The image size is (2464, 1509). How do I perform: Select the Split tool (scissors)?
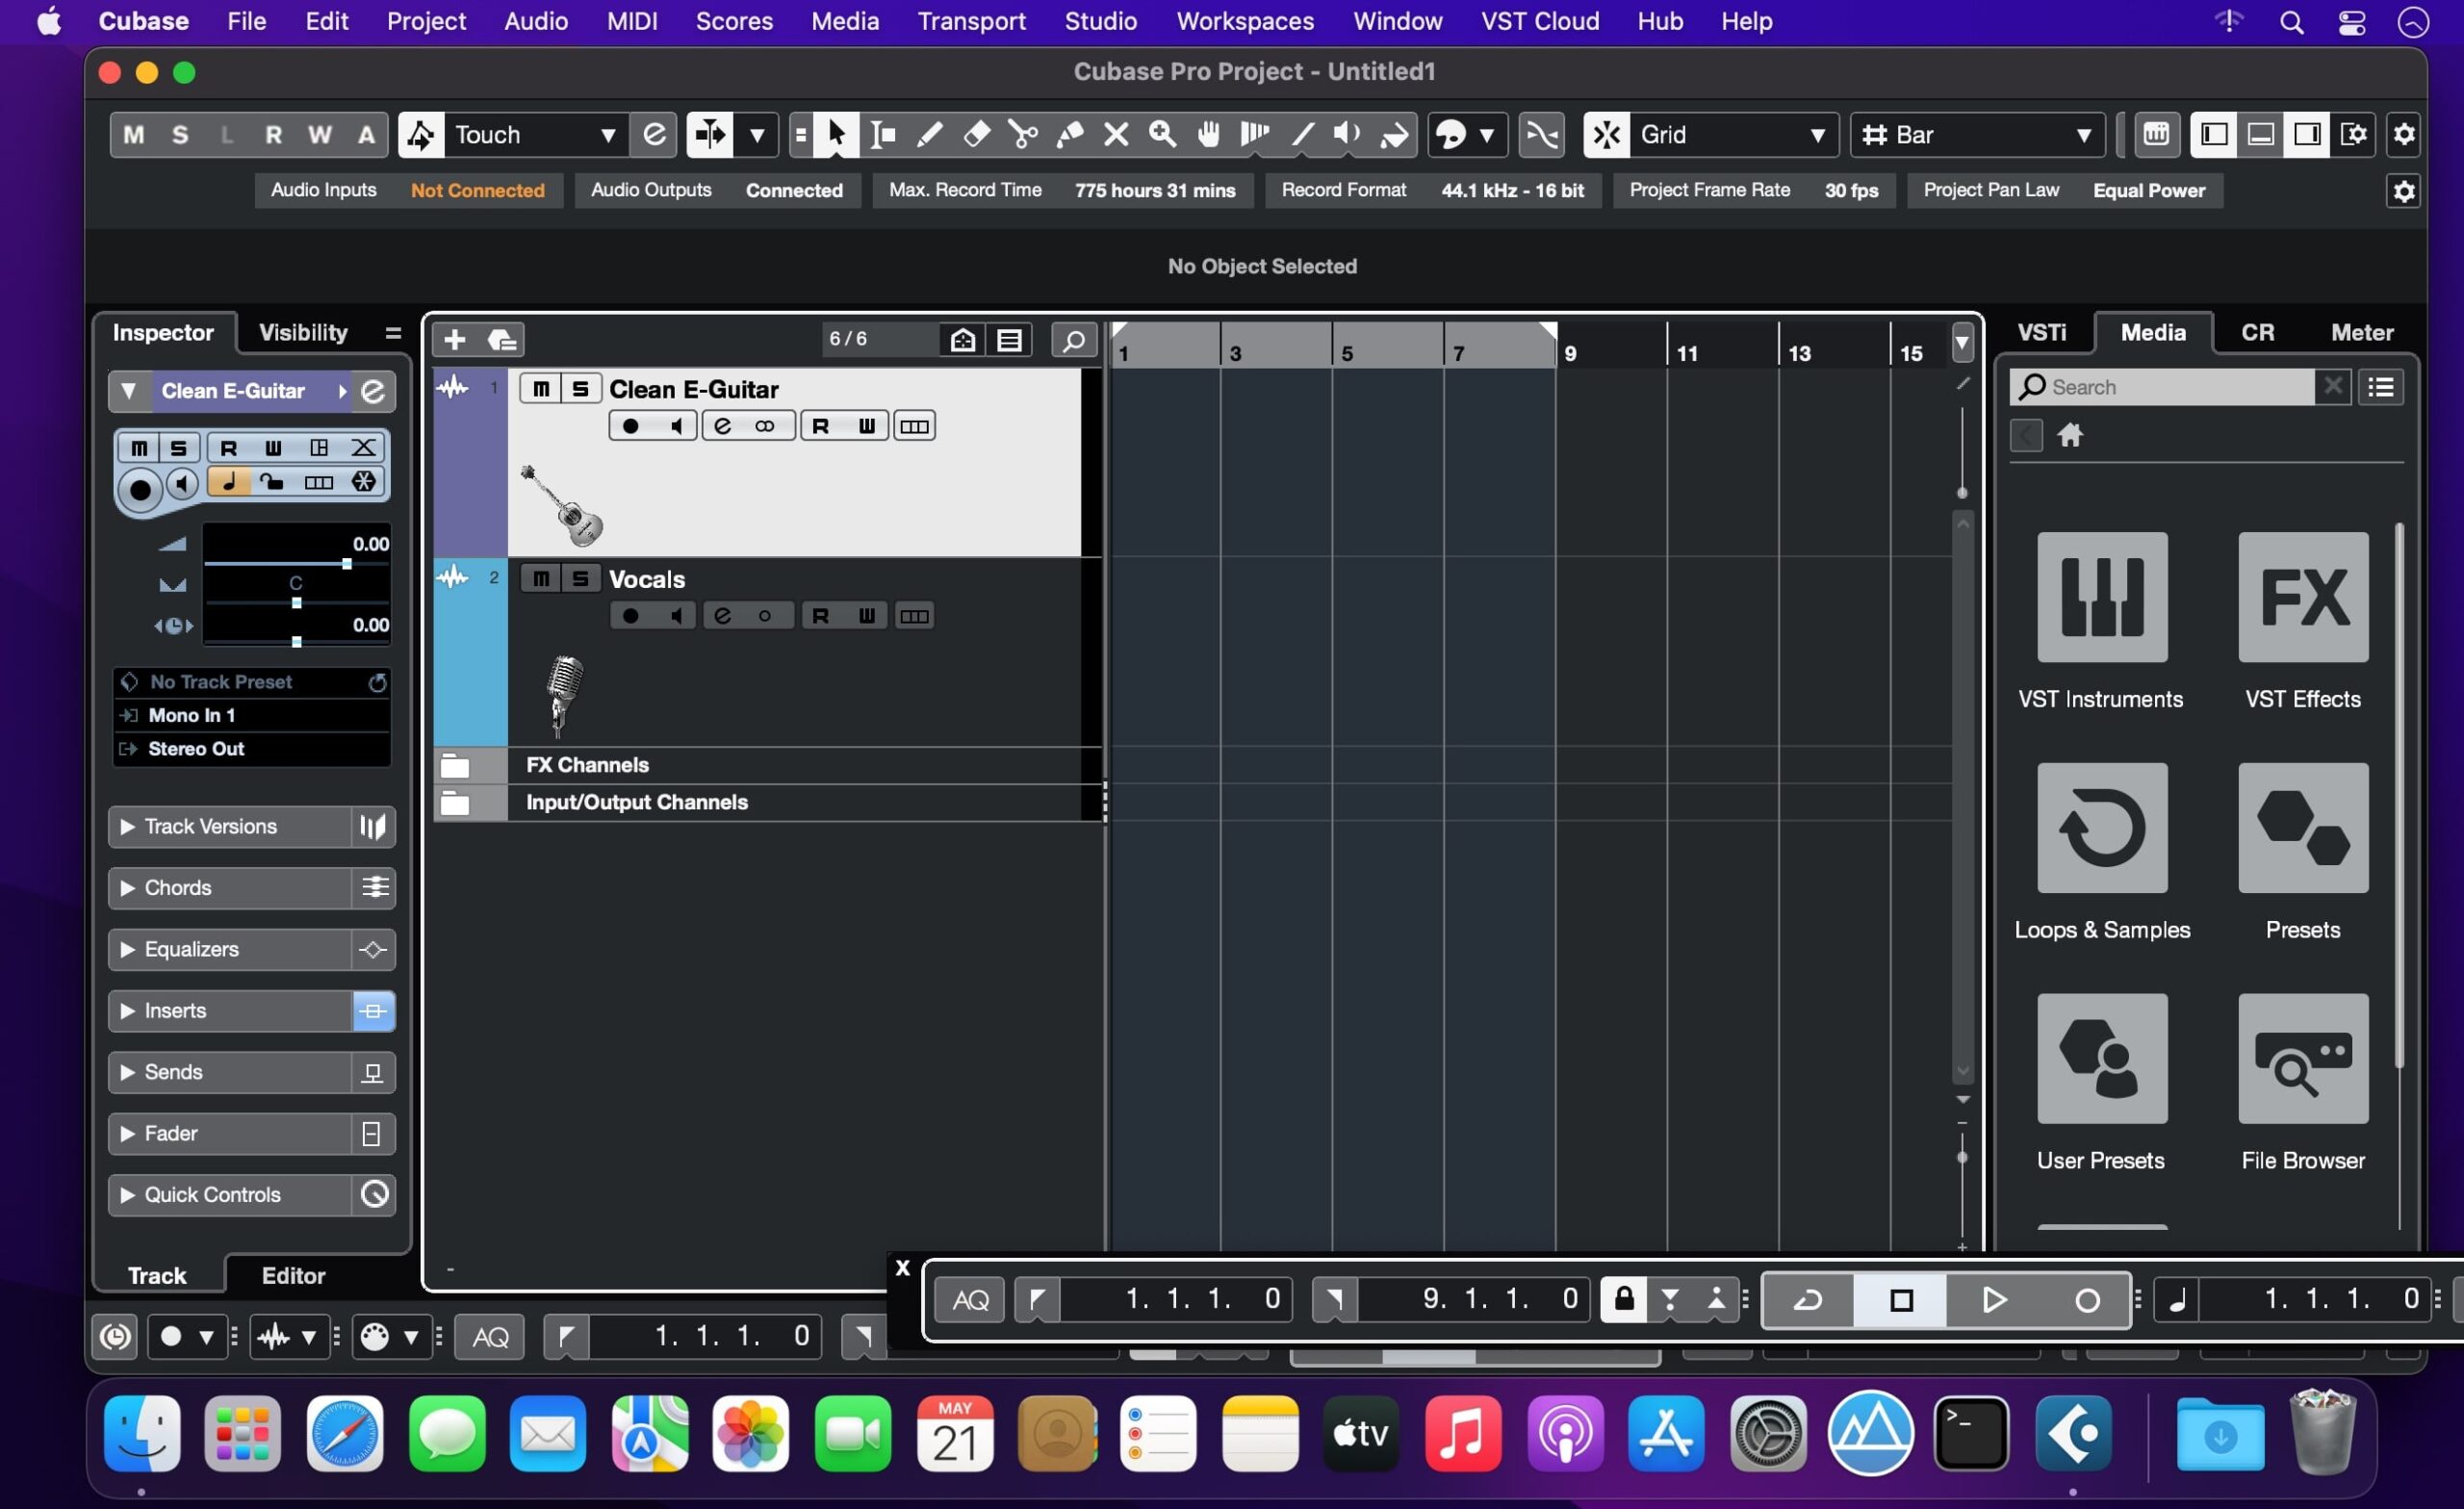coord(1022,134)
